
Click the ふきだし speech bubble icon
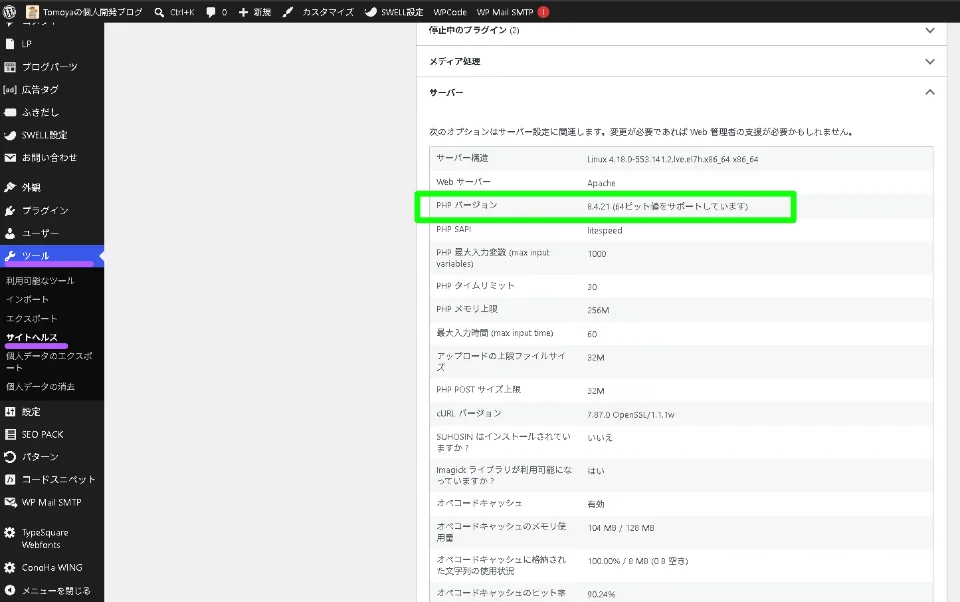click(10, 112)
